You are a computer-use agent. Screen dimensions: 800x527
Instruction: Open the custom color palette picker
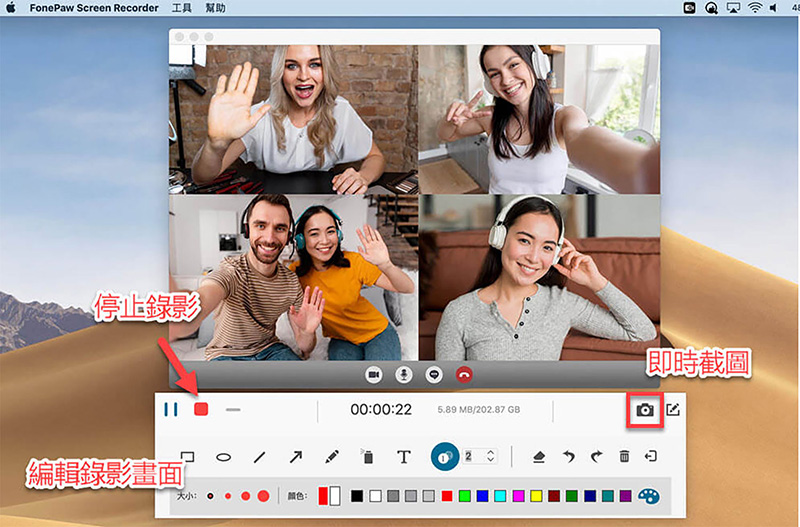pyautogui.click(x=649, y=496)
